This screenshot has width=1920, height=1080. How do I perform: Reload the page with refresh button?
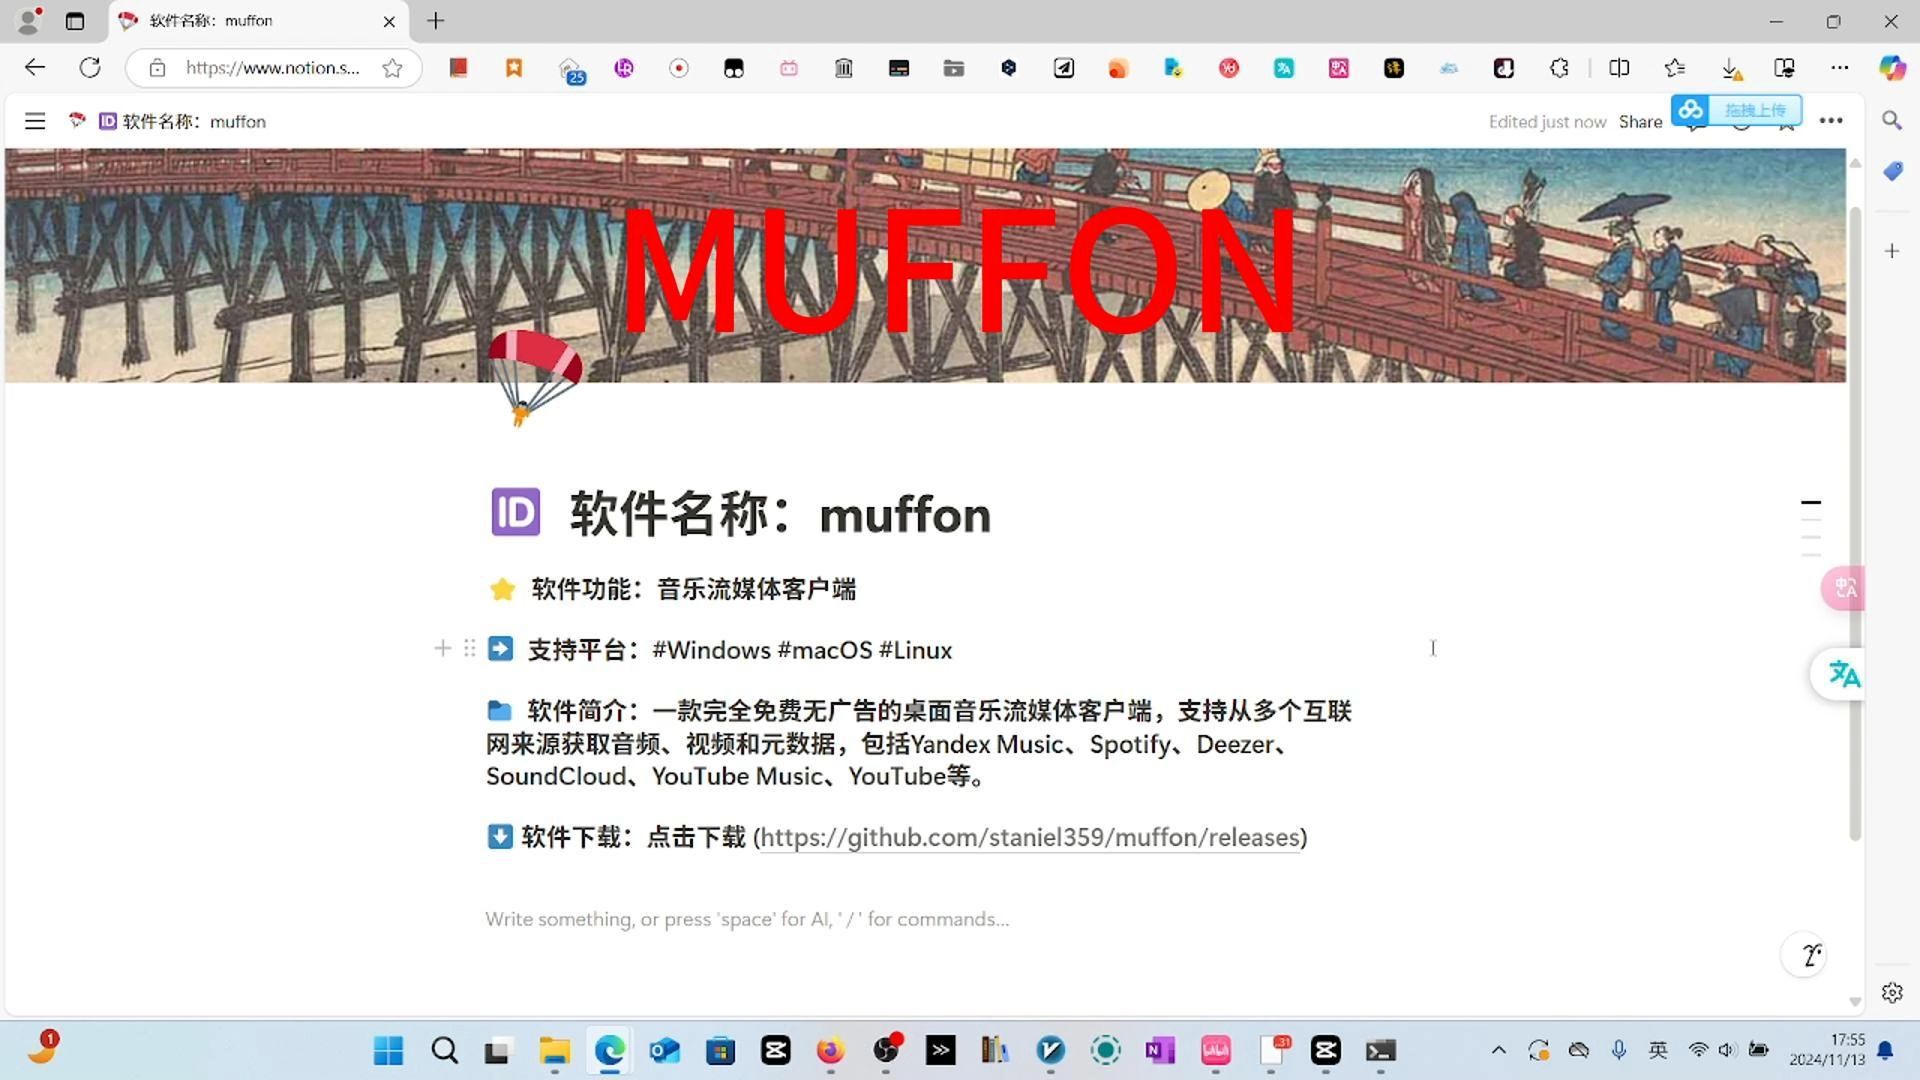pos(90,67)
